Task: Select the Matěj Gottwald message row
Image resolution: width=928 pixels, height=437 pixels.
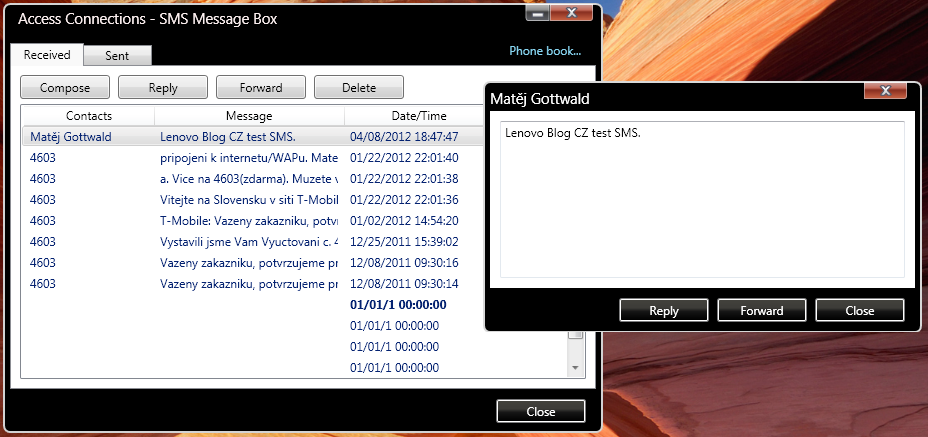Action: click(x=70, y=137)
